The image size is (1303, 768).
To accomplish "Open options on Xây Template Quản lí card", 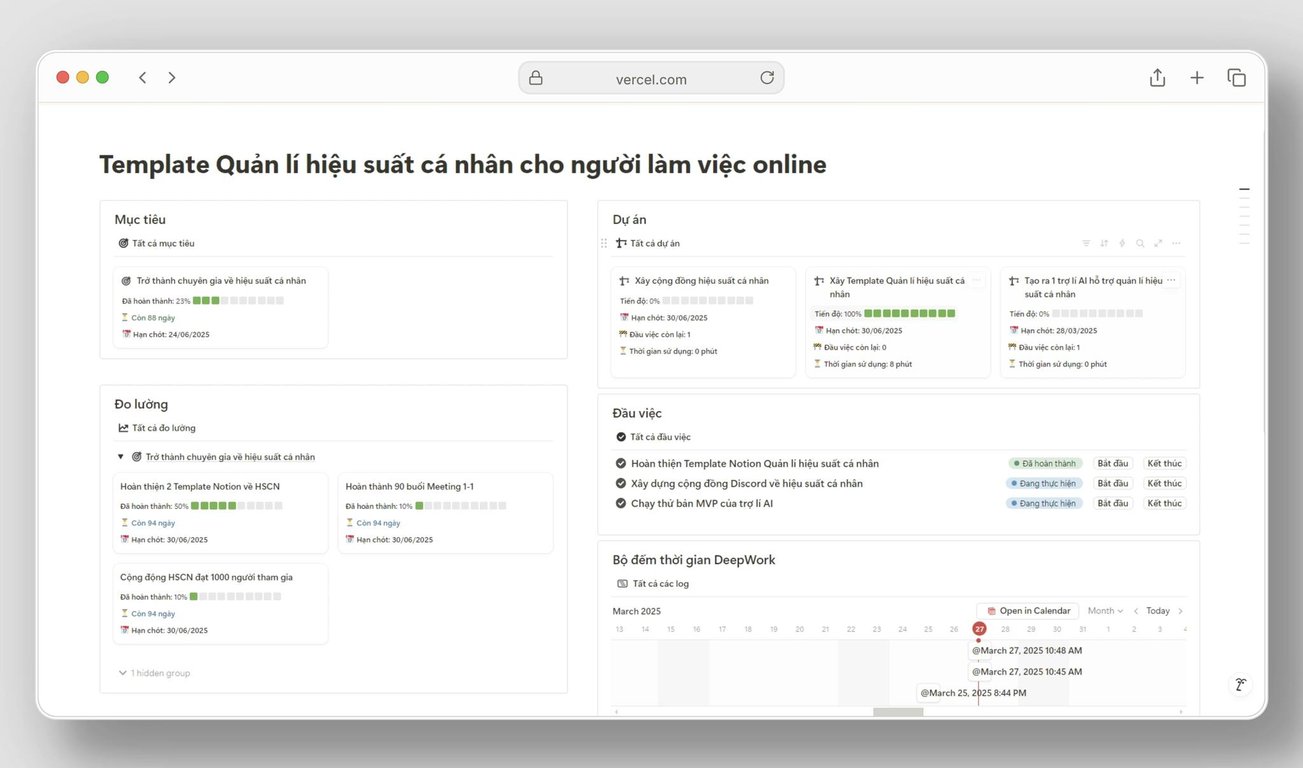I will coord(977,281).
